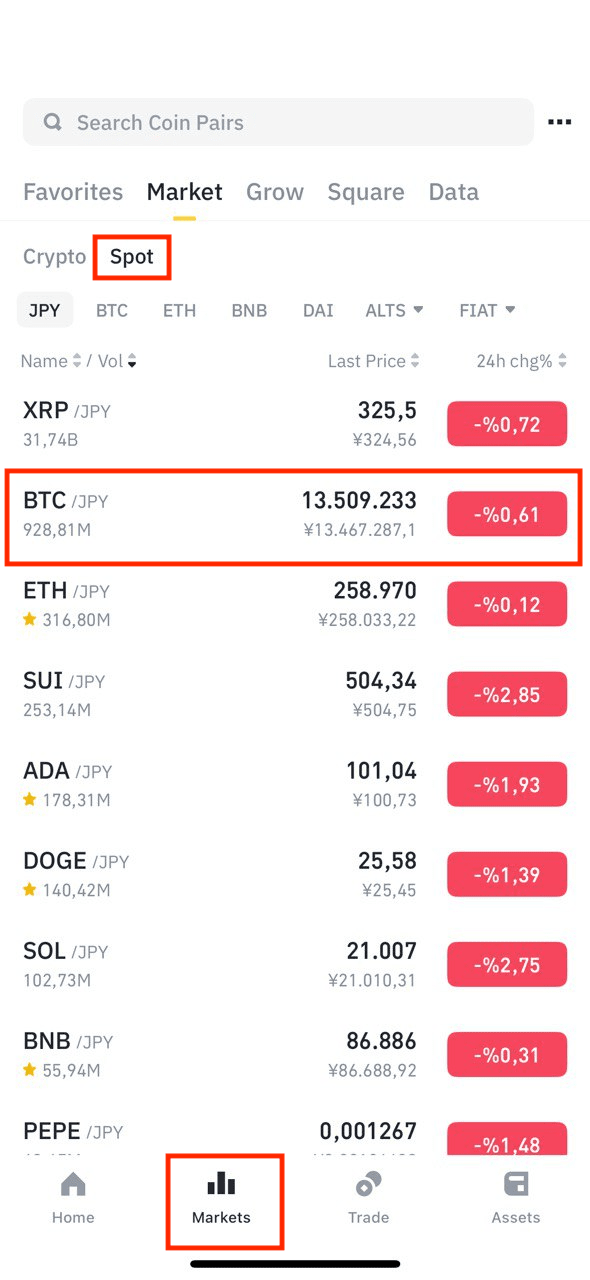Expand the ALTS dropdown filter
Viewport: 590px width, 1280px height.
394,311
